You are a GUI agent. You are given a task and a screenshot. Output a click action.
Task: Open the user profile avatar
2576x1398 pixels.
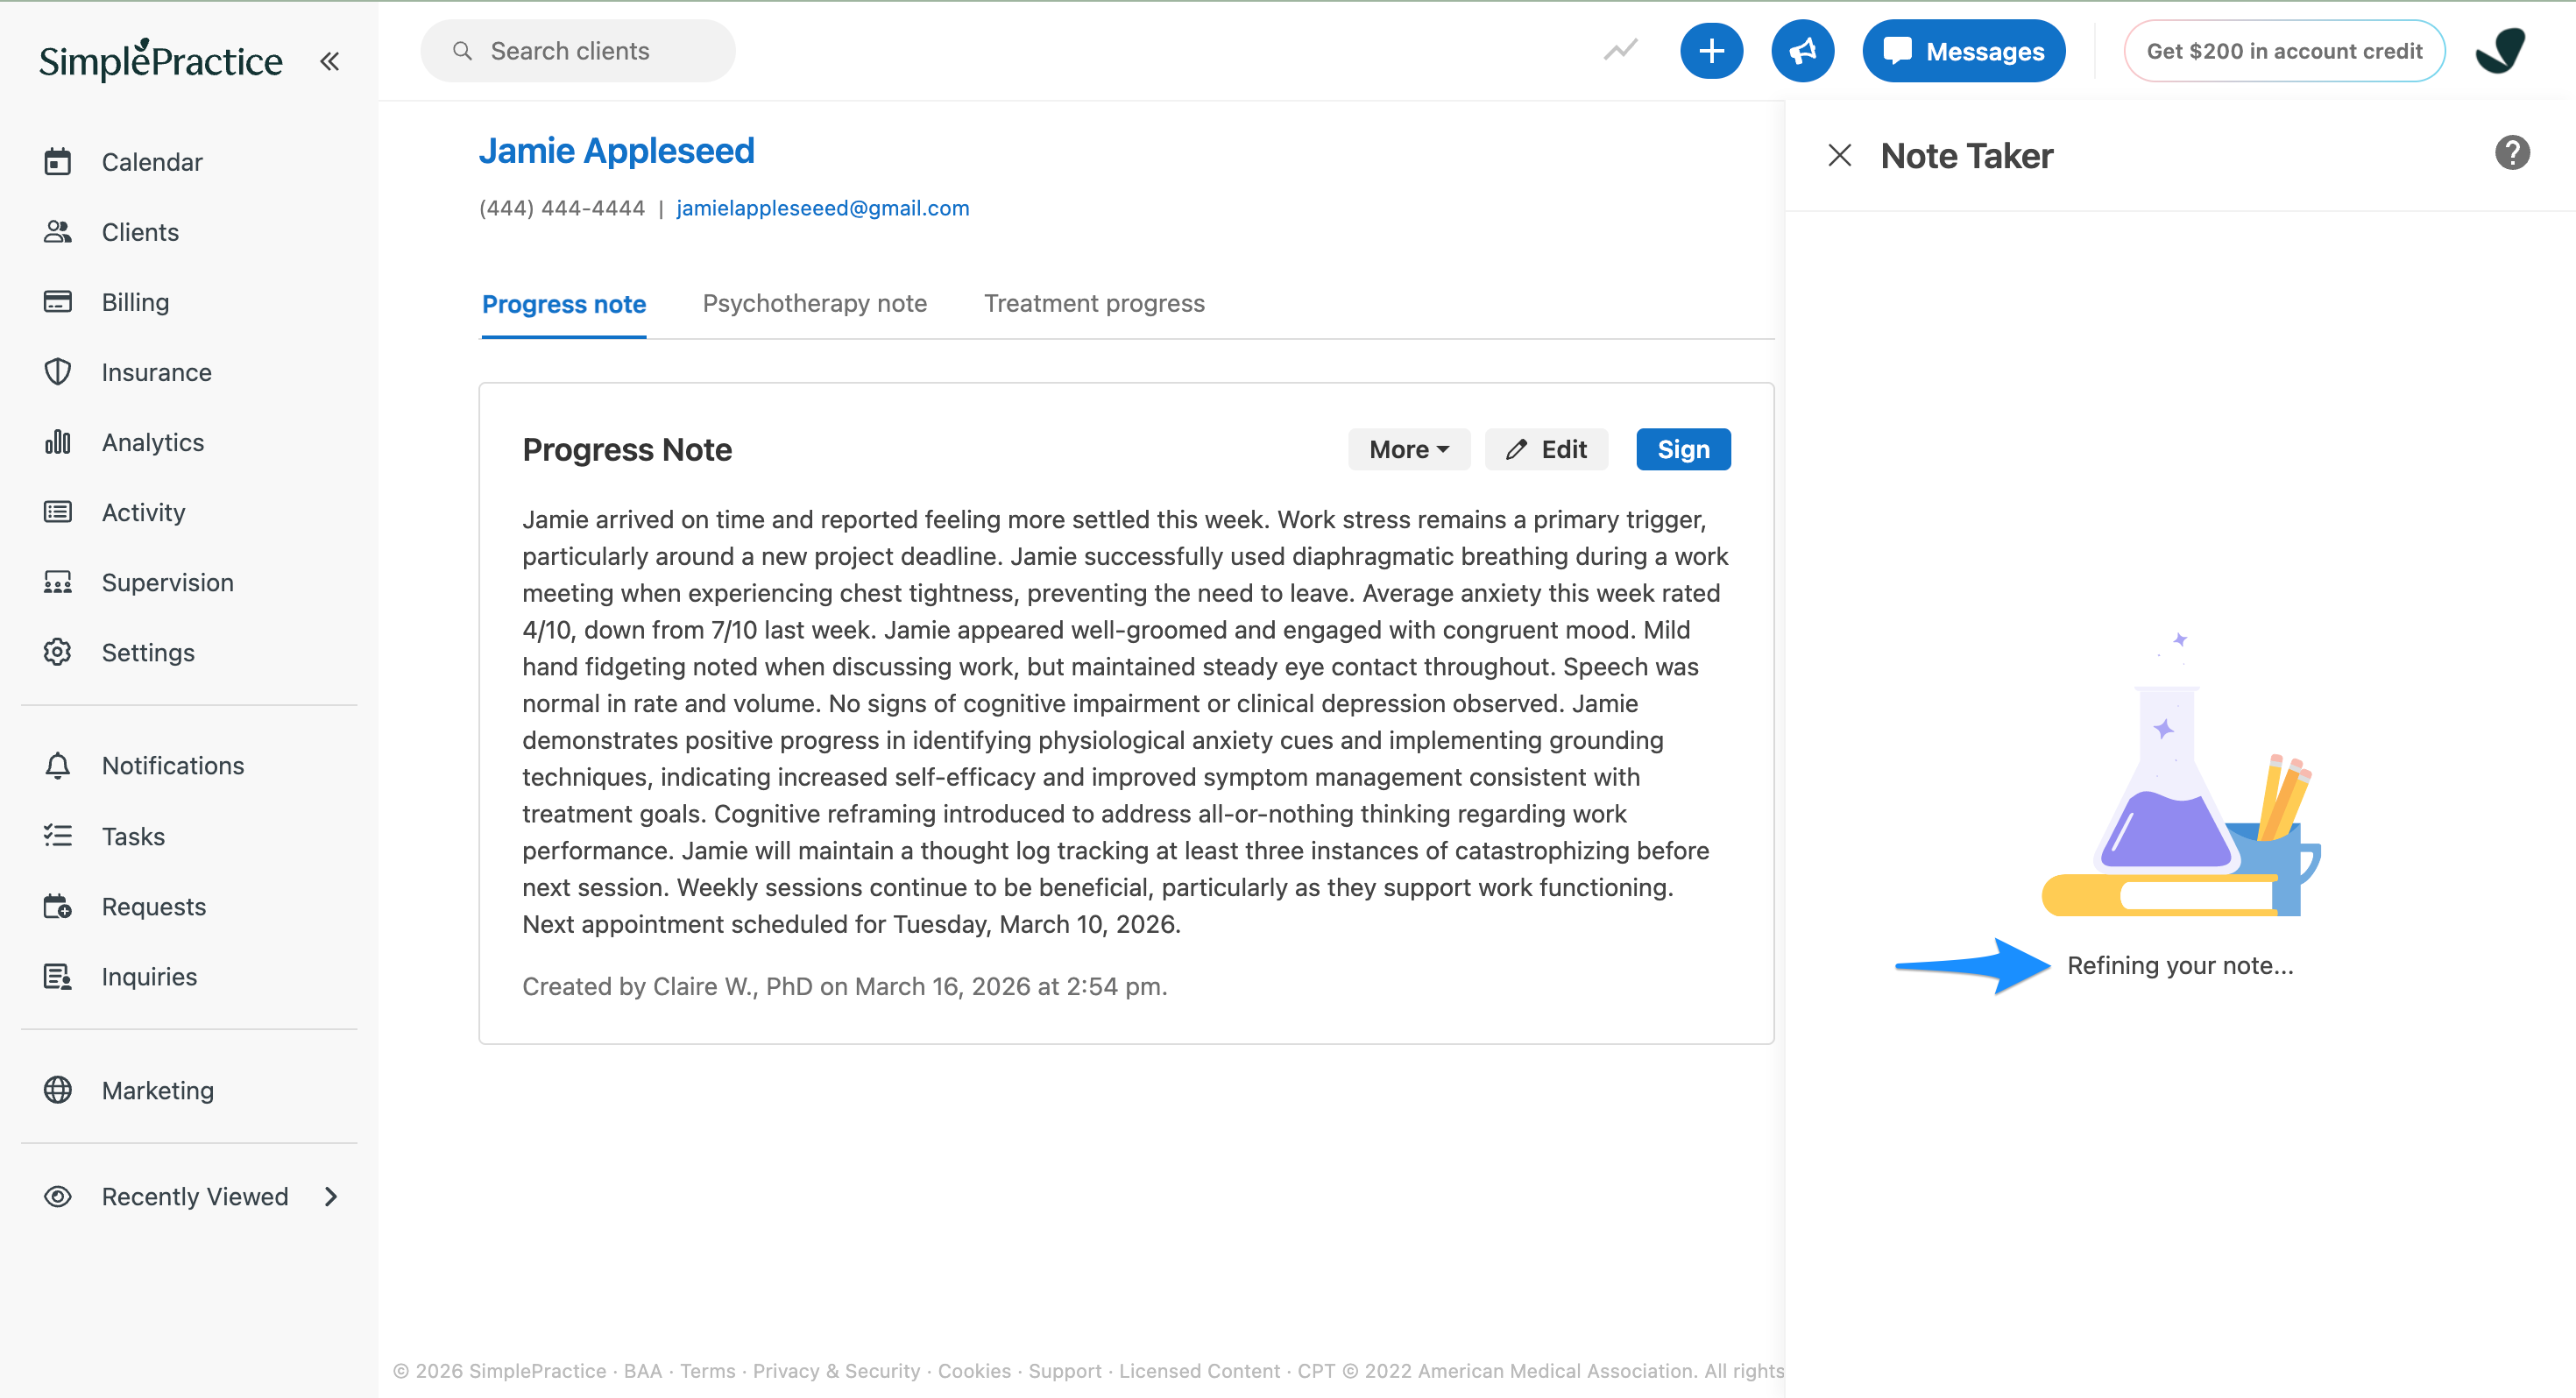(x=2500, y=51)
